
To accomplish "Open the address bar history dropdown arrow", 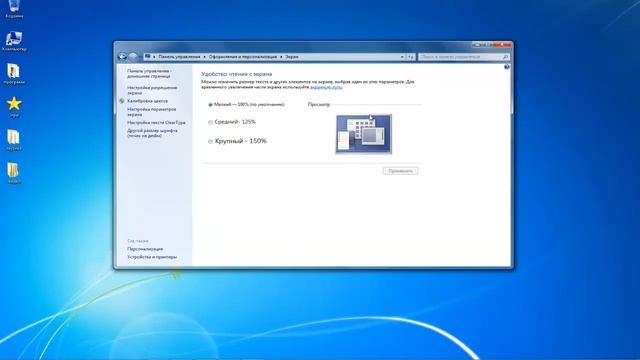I will pos(402,57).
